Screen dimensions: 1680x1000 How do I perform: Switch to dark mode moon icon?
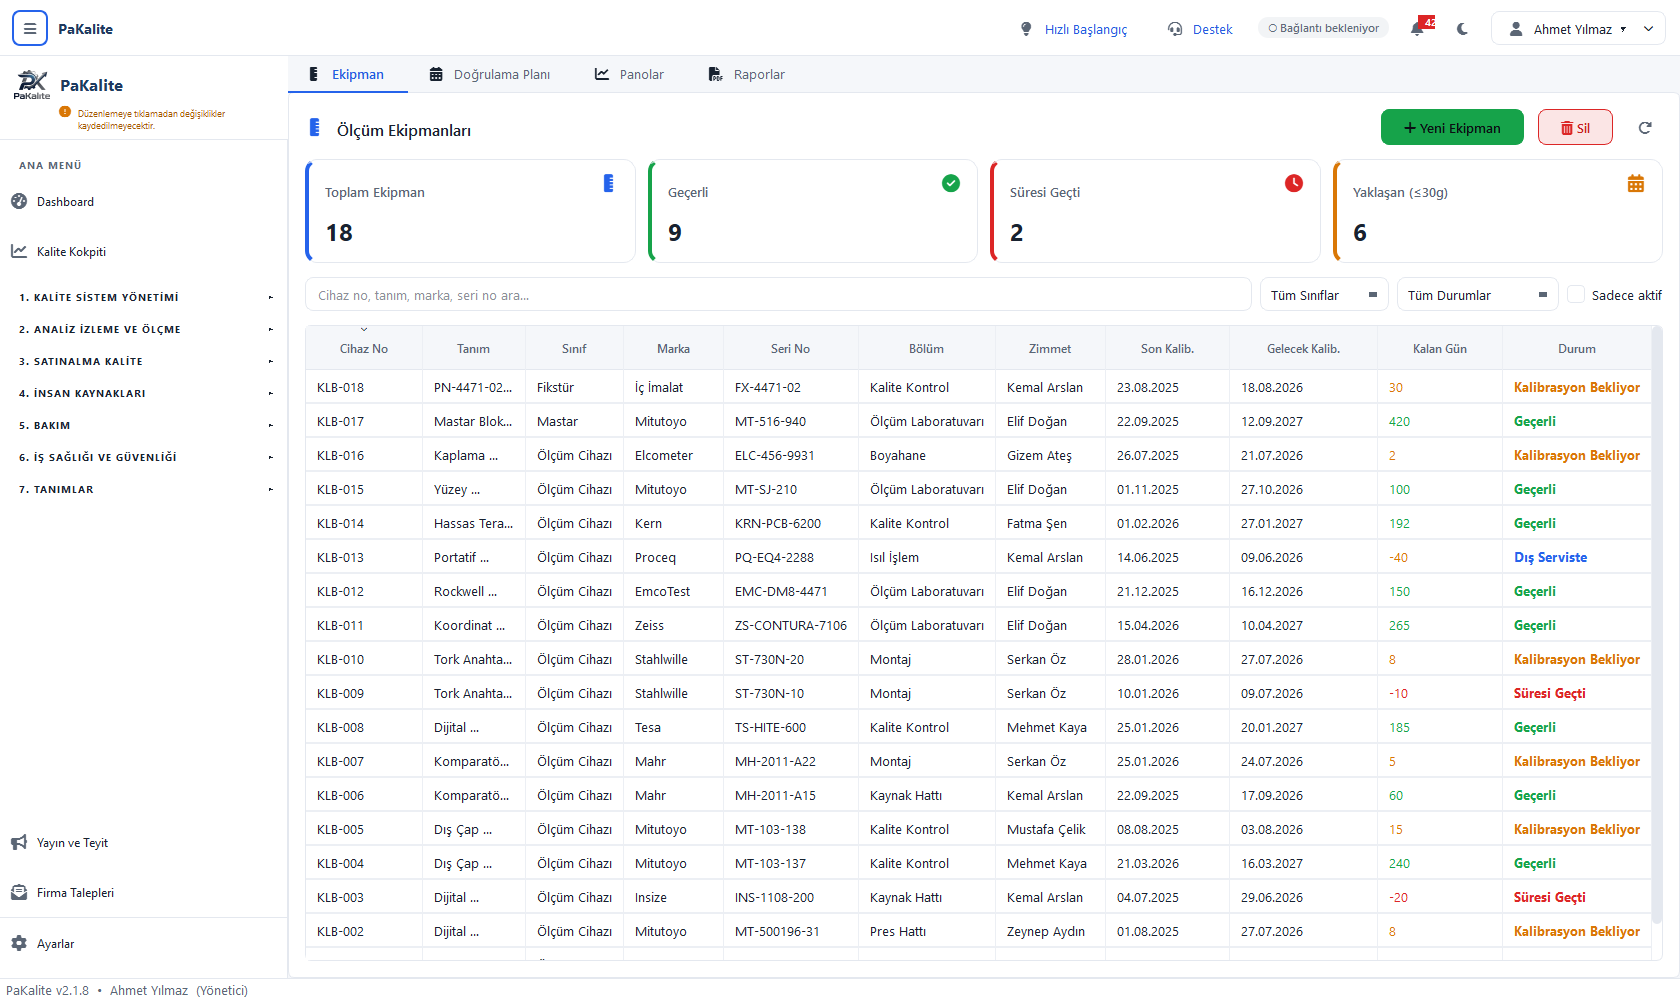pyautogui.click(x=1463, y=29)
